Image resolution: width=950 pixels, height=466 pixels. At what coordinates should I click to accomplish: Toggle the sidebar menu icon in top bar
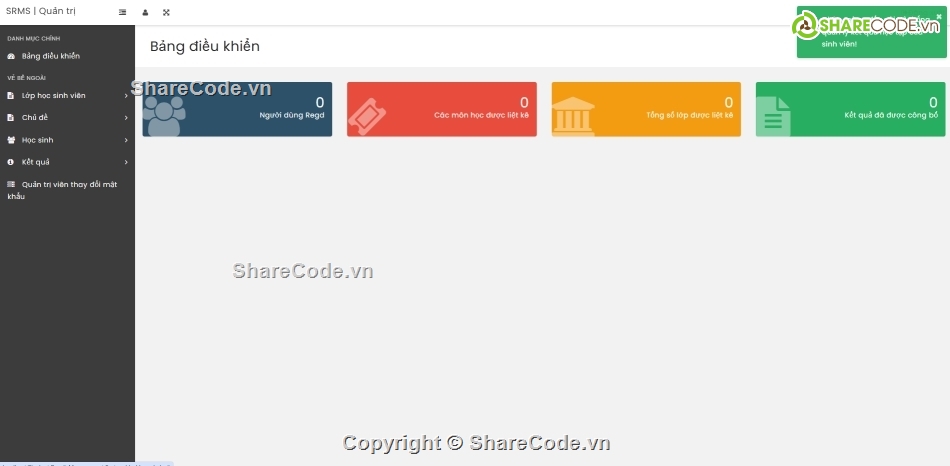123,12
